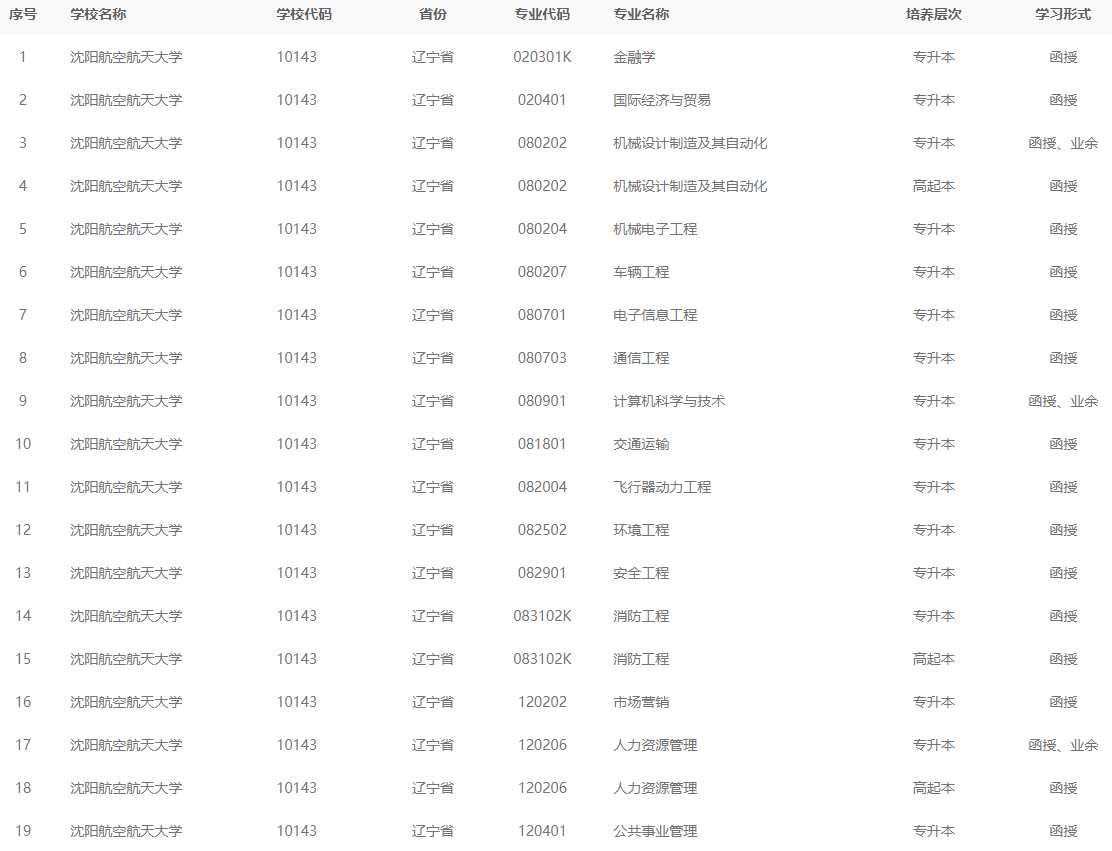
Task: Click the 专业代码 column header
Action: [542, 14]
